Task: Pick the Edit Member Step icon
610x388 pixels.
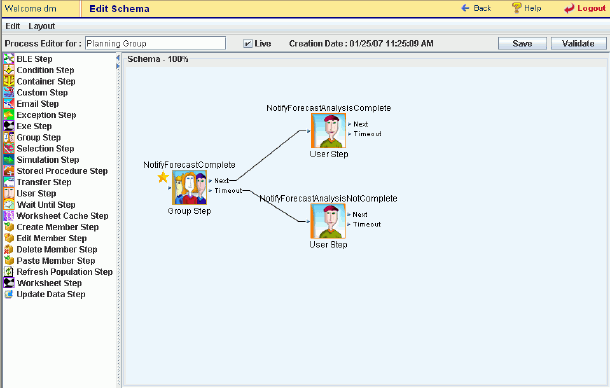Action: click(9, 238)
